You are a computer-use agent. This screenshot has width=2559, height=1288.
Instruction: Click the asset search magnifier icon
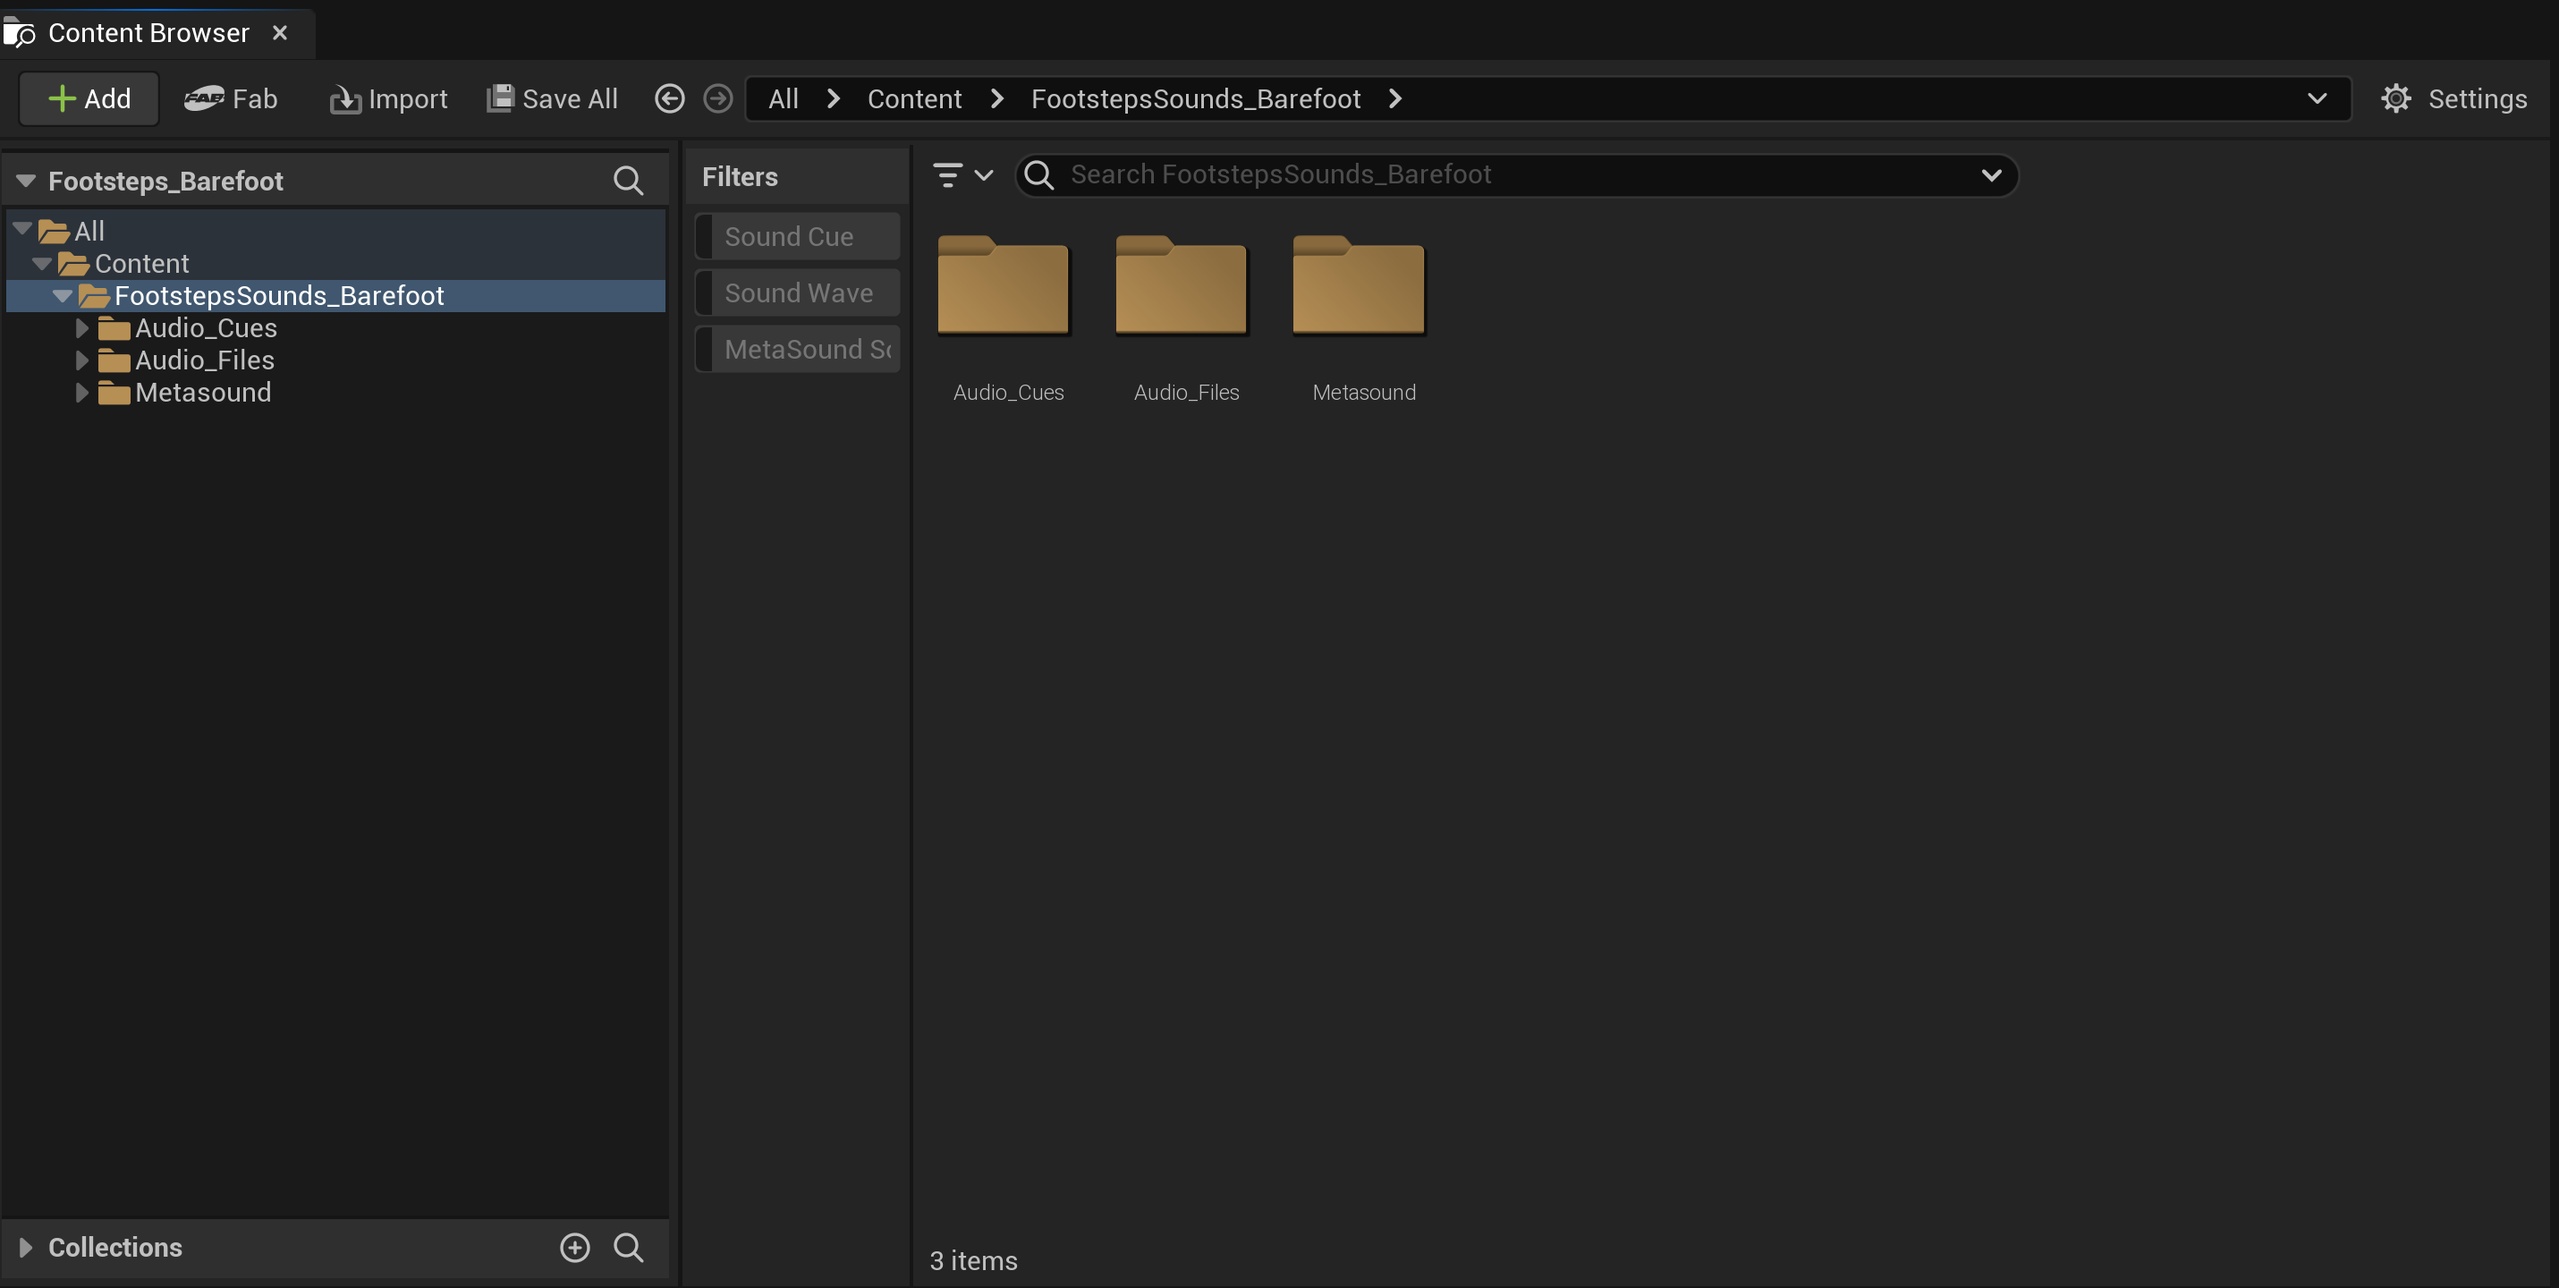pos(1040,175)
